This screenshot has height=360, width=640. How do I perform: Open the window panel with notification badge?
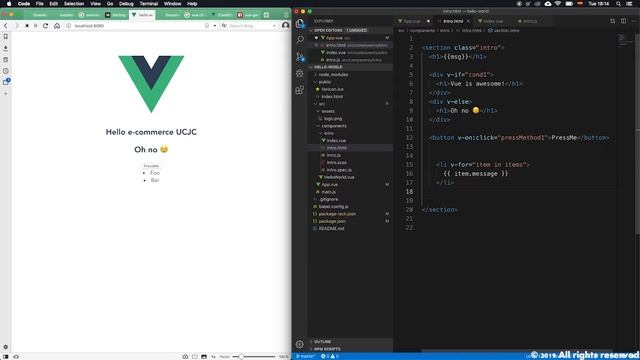click(x=6, y=82)
